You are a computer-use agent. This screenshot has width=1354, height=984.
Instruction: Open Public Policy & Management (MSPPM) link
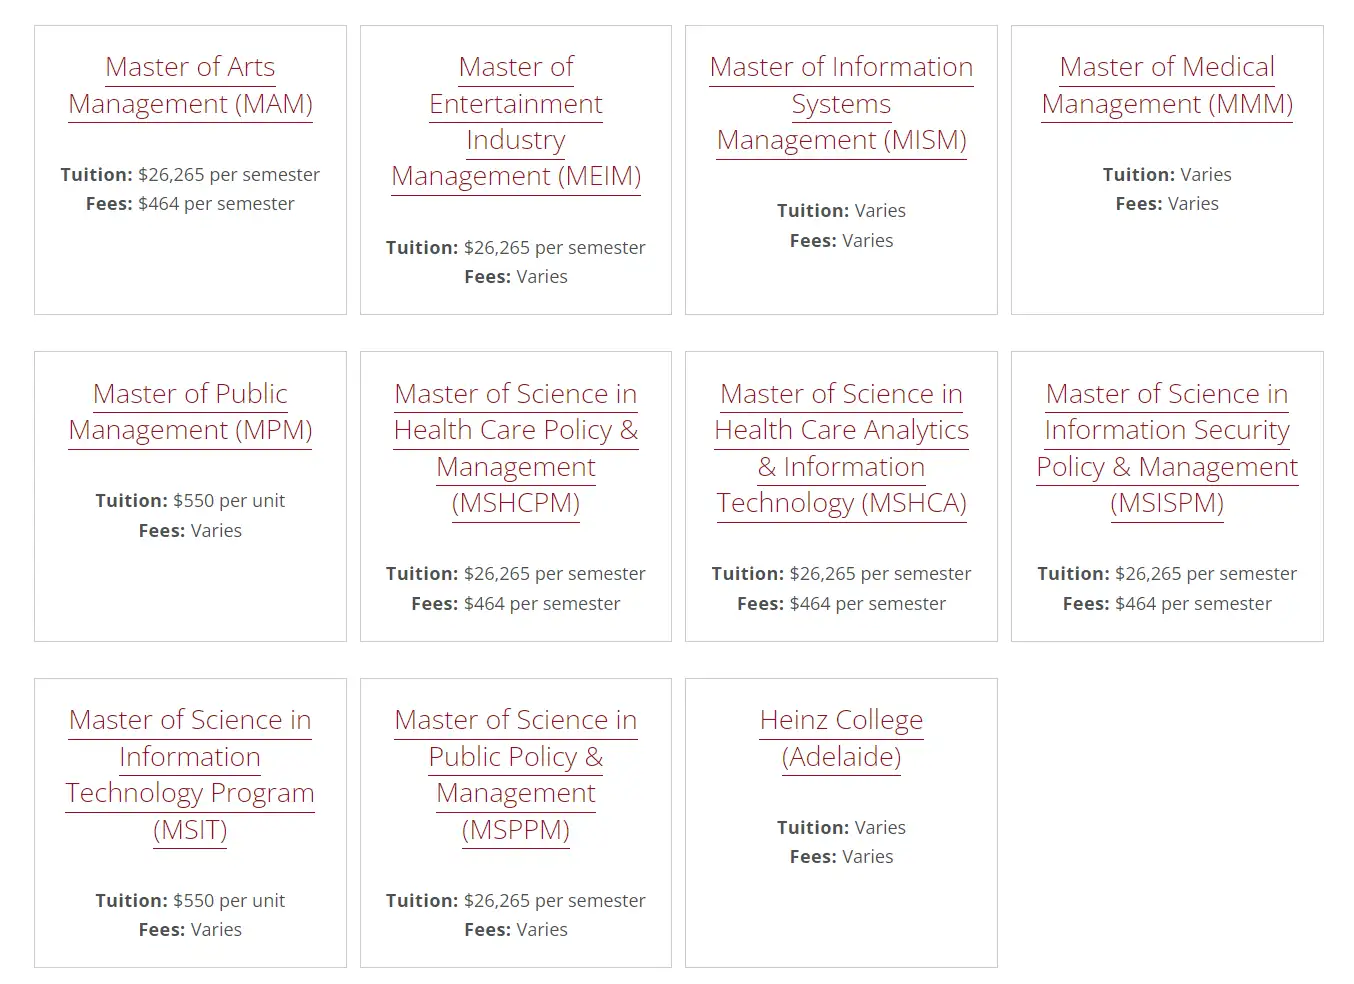click(x=516, y=774)
